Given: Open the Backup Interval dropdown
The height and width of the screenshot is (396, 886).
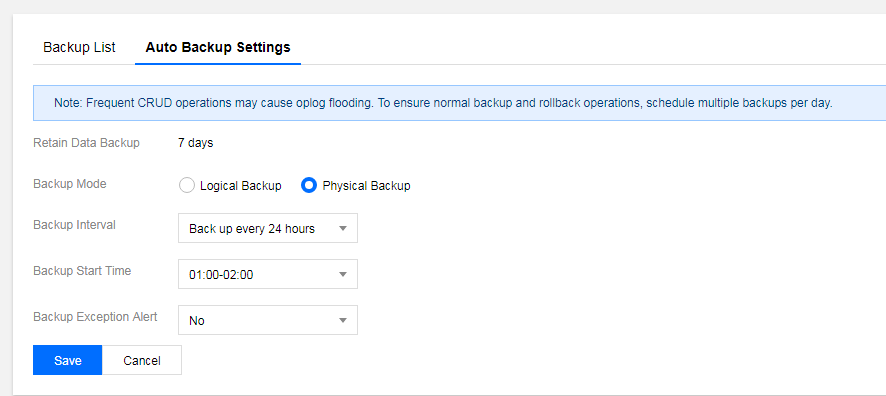Looking at the screenshot, I should pos(268,228).
